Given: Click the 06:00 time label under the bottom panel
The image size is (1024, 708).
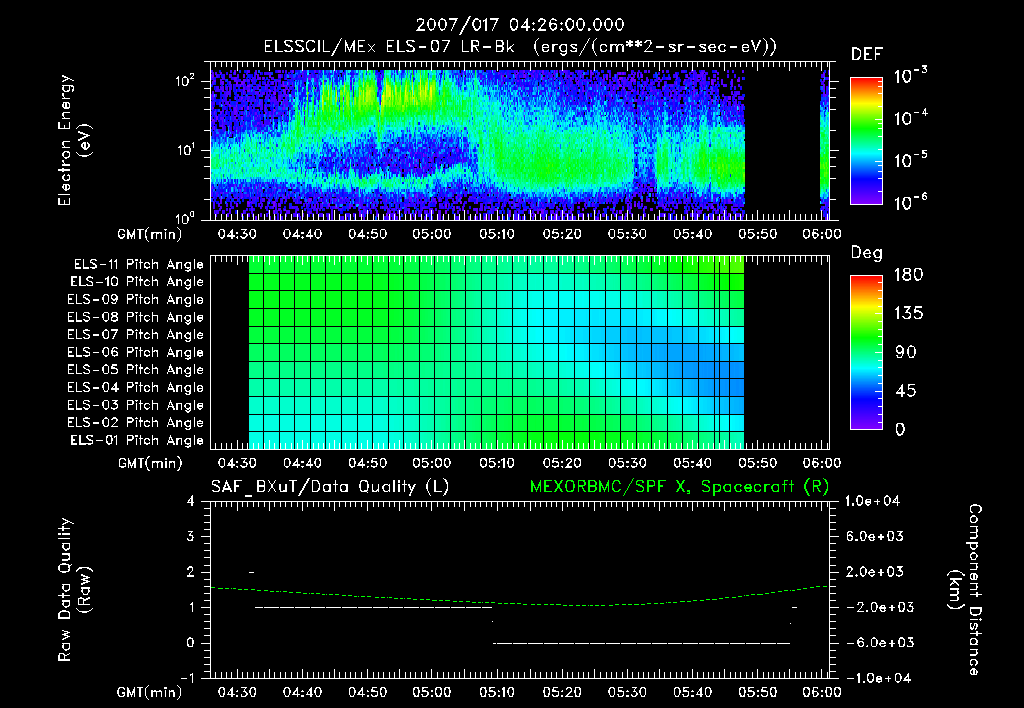Looking at the screenshot, I should [822, 692].
